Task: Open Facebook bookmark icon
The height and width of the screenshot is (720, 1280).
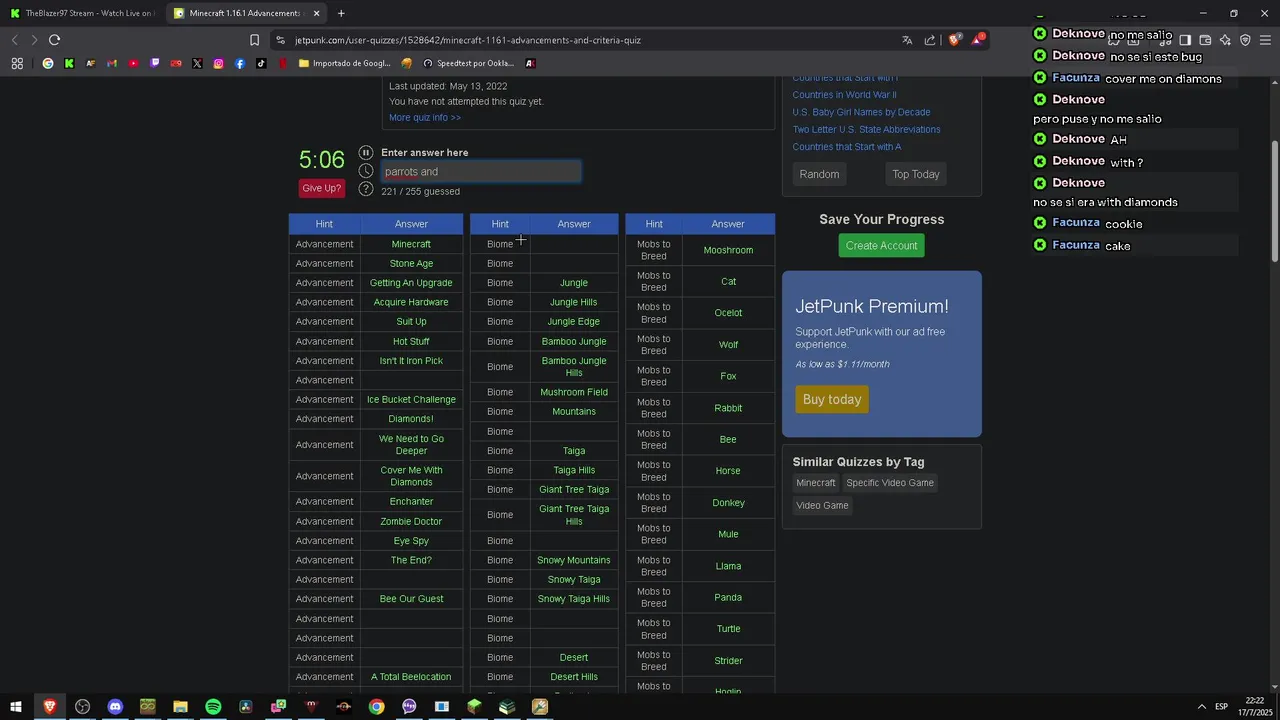Action: tap(240, 63)
